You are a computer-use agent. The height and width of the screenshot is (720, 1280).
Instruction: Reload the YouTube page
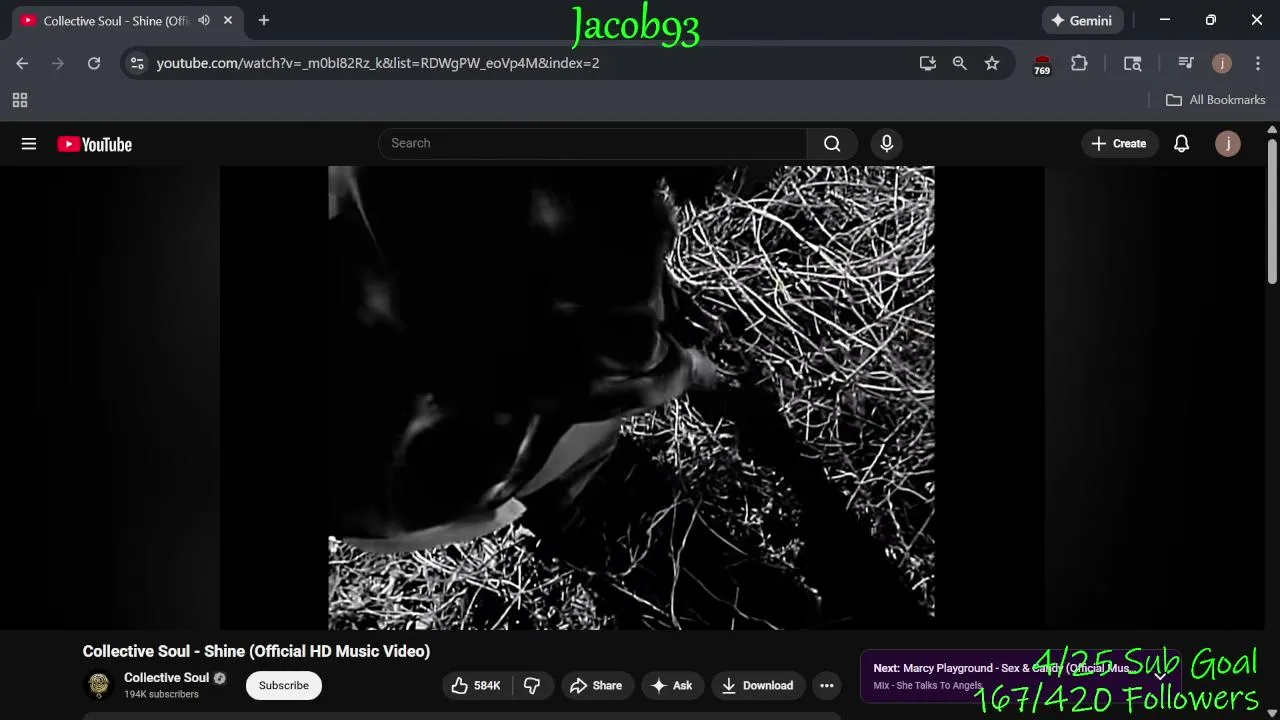pyautogui.click(x=94, y=63)
